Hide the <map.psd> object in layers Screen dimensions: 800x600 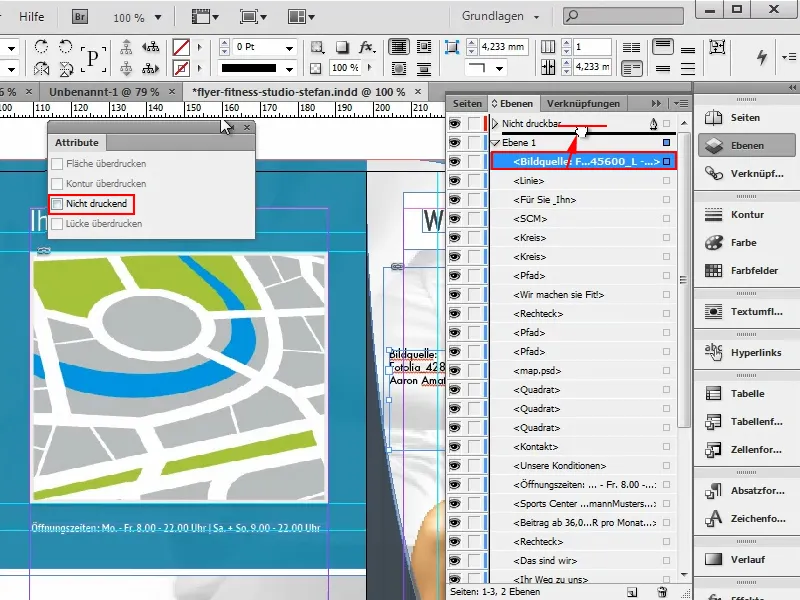pos(455,370)
